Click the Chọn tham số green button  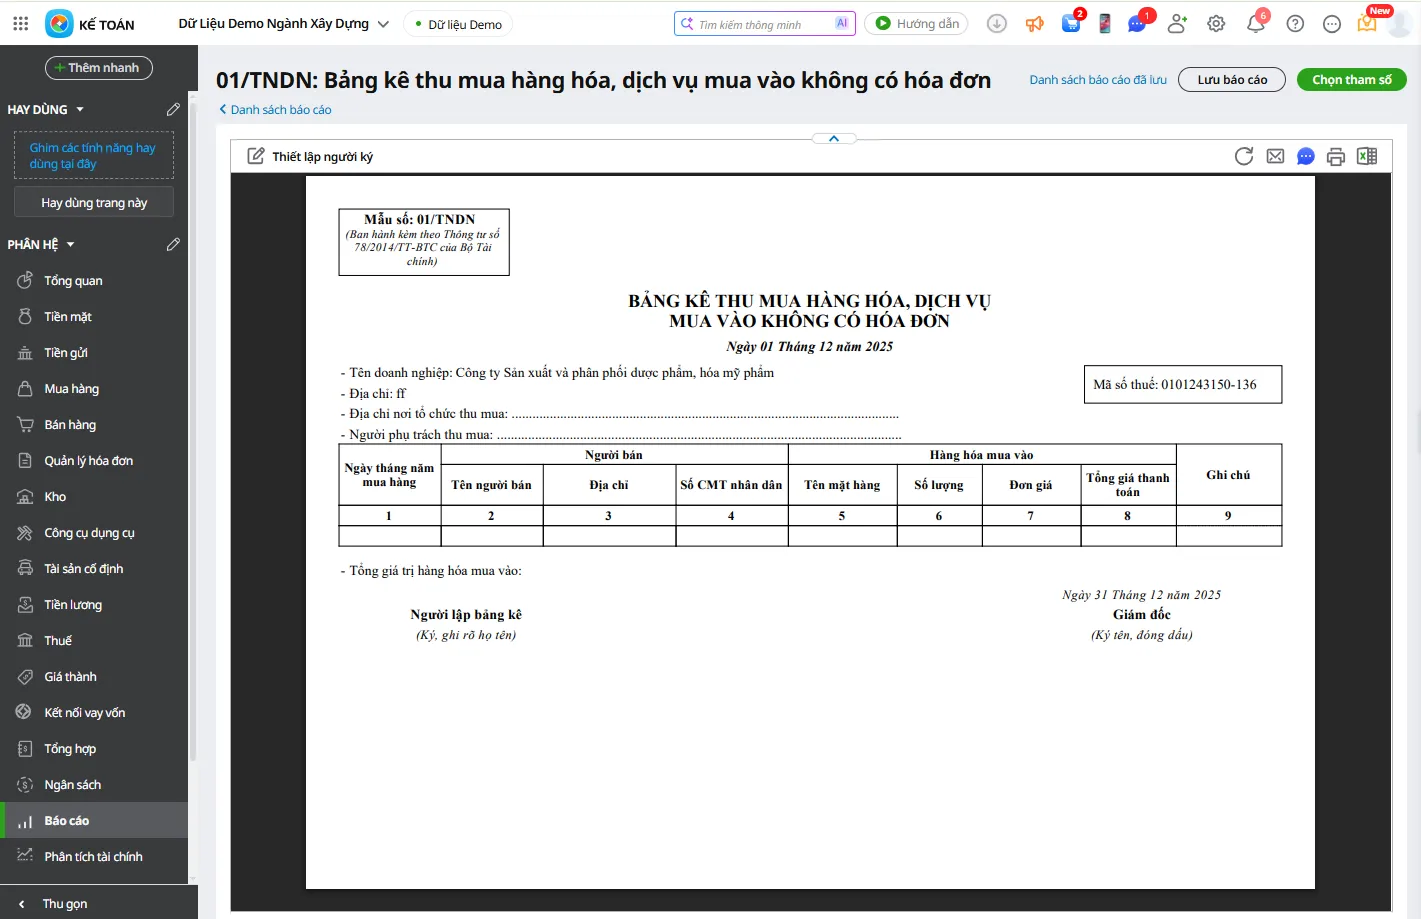[1351, 79]
